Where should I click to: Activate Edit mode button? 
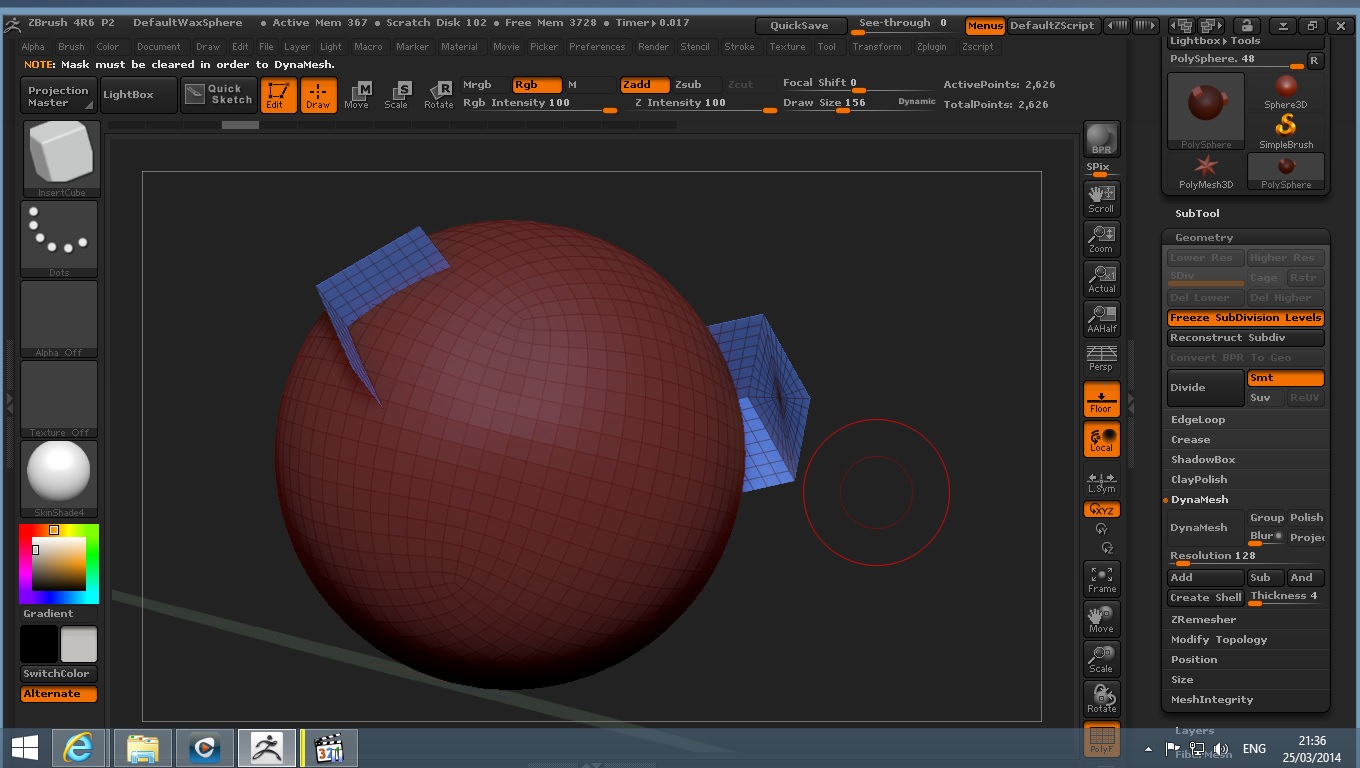[278, 95]
